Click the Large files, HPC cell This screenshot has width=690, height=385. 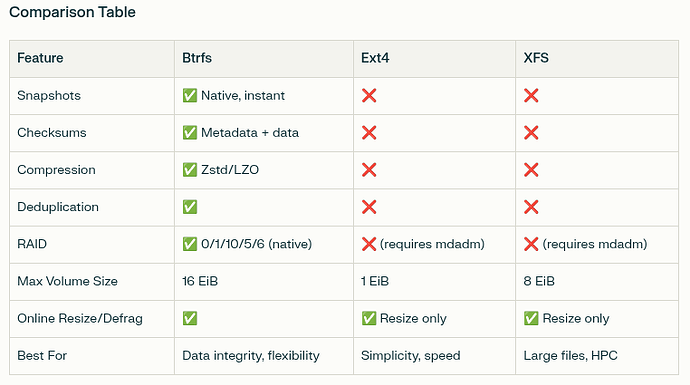pyautogui.click(x=570, y=356)
